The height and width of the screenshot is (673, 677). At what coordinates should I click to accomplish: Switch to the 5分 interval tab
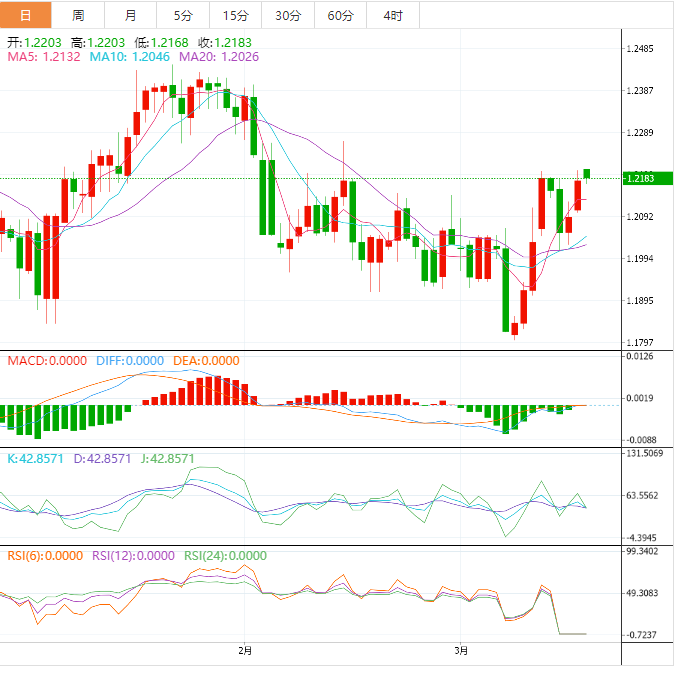tap(183, 15)
